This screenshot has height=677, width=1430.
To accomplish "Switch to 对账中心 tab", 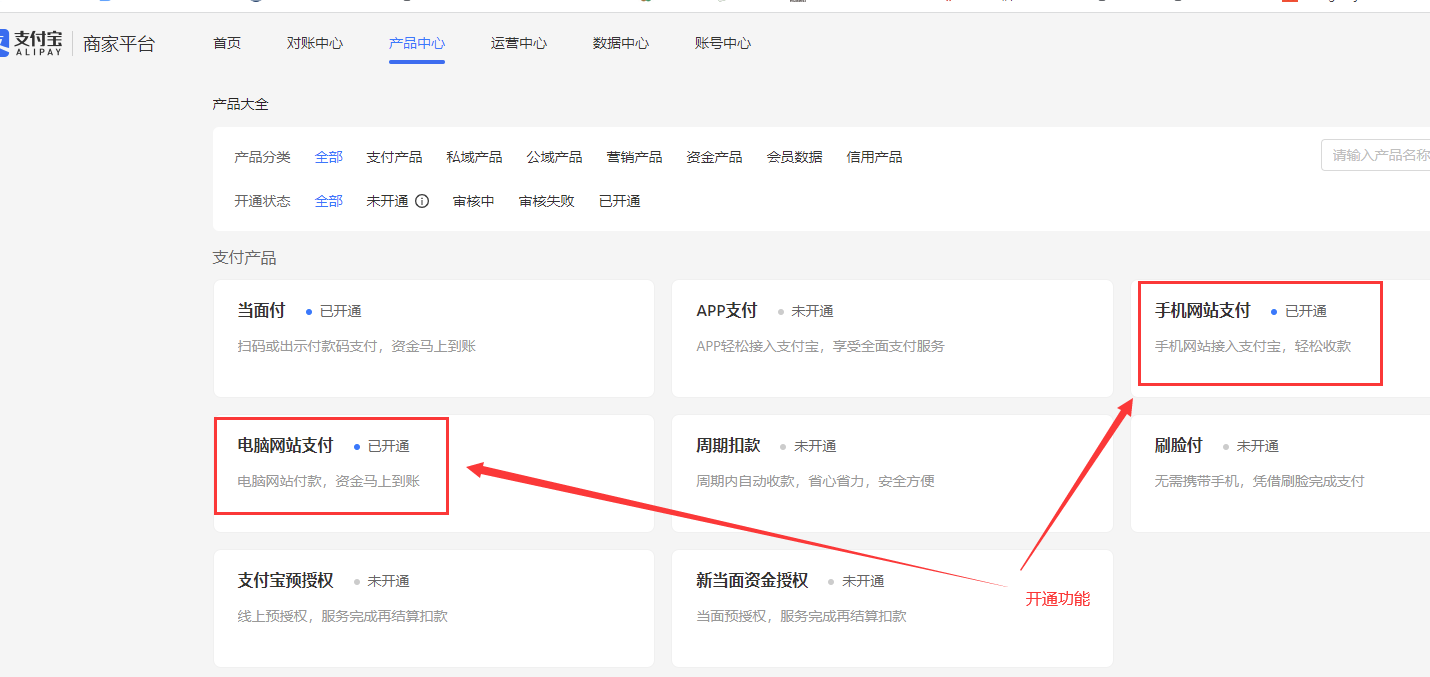I will click(x=315, y=43).
